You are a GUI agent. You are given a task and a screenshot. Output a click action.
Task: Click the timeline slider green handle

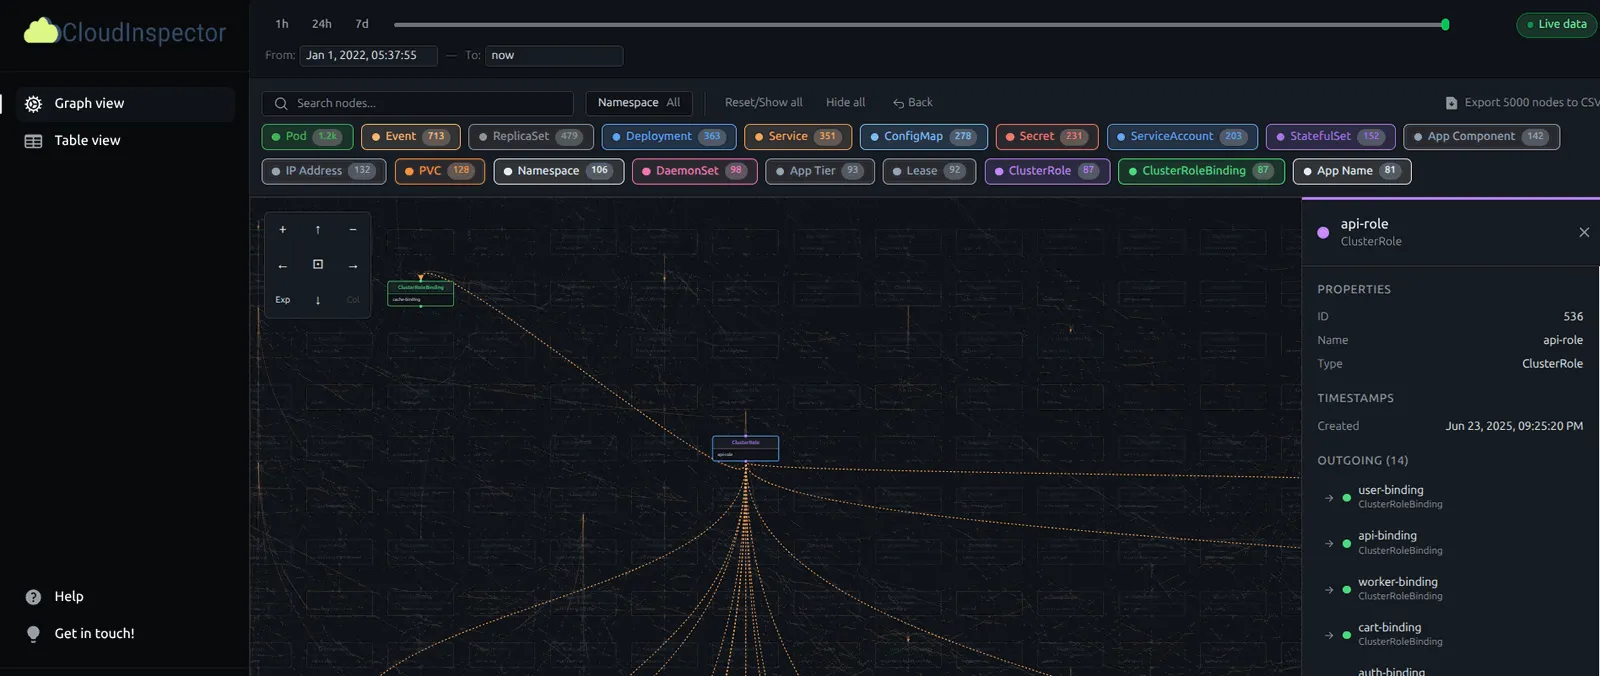click(x=1445, y=24)
